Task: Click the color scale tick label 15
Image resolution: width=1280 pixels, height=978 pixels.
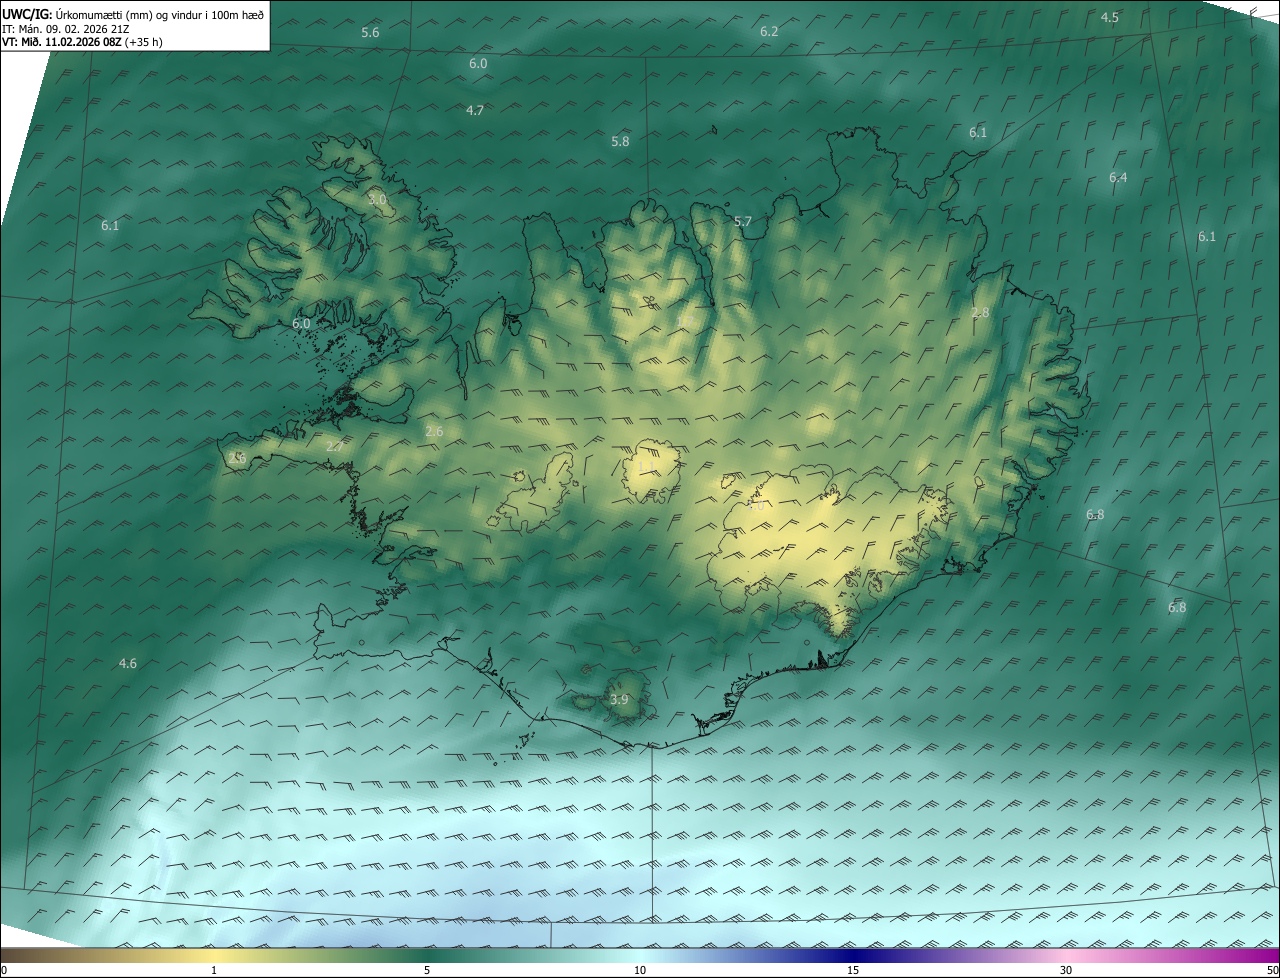Action: [853, 971]
